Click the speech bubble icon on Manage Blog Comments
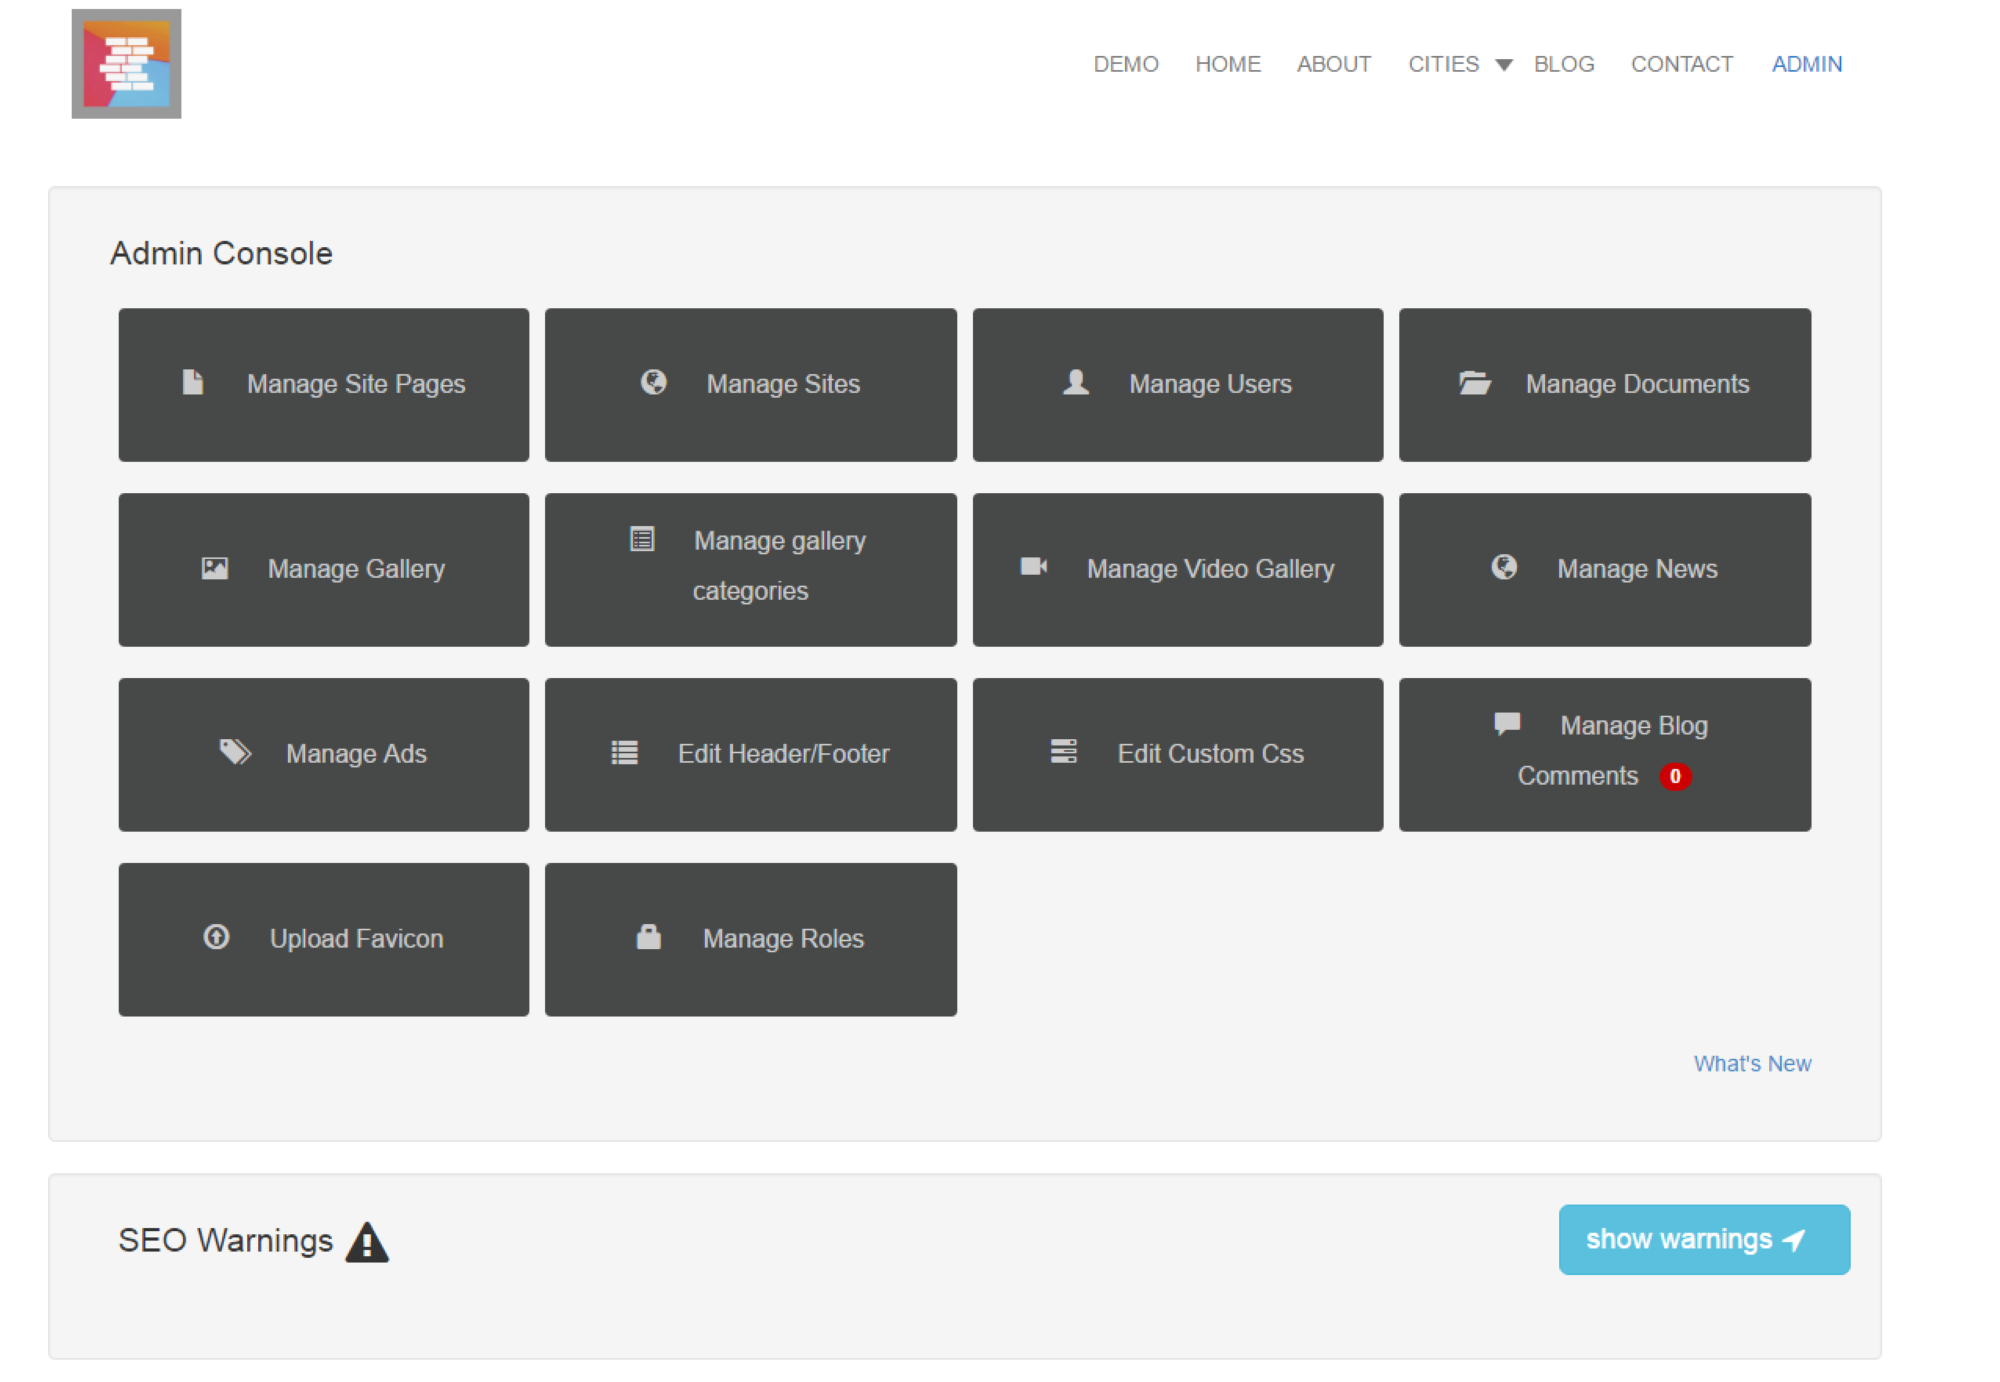This screenshot has height=1382, width=2000. click(1507, 723)
